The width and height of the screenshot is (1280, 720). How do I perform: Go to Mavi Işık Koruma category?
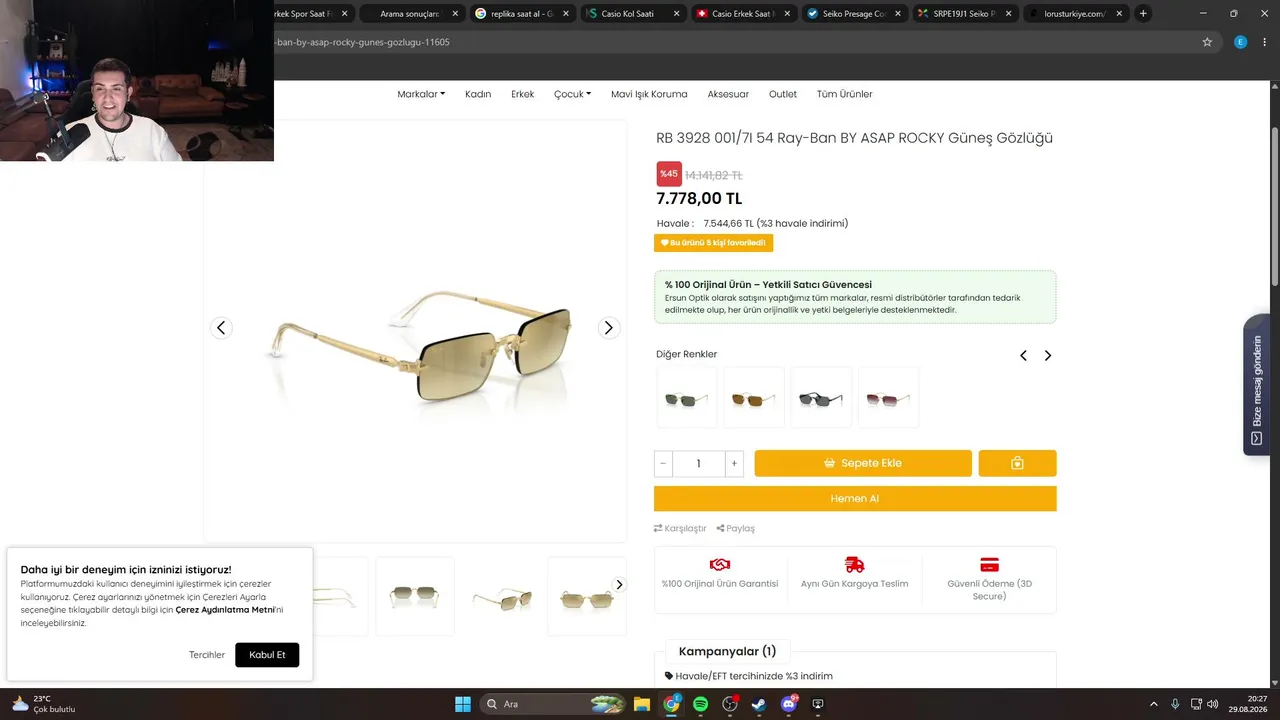click(x=649, y=94)
